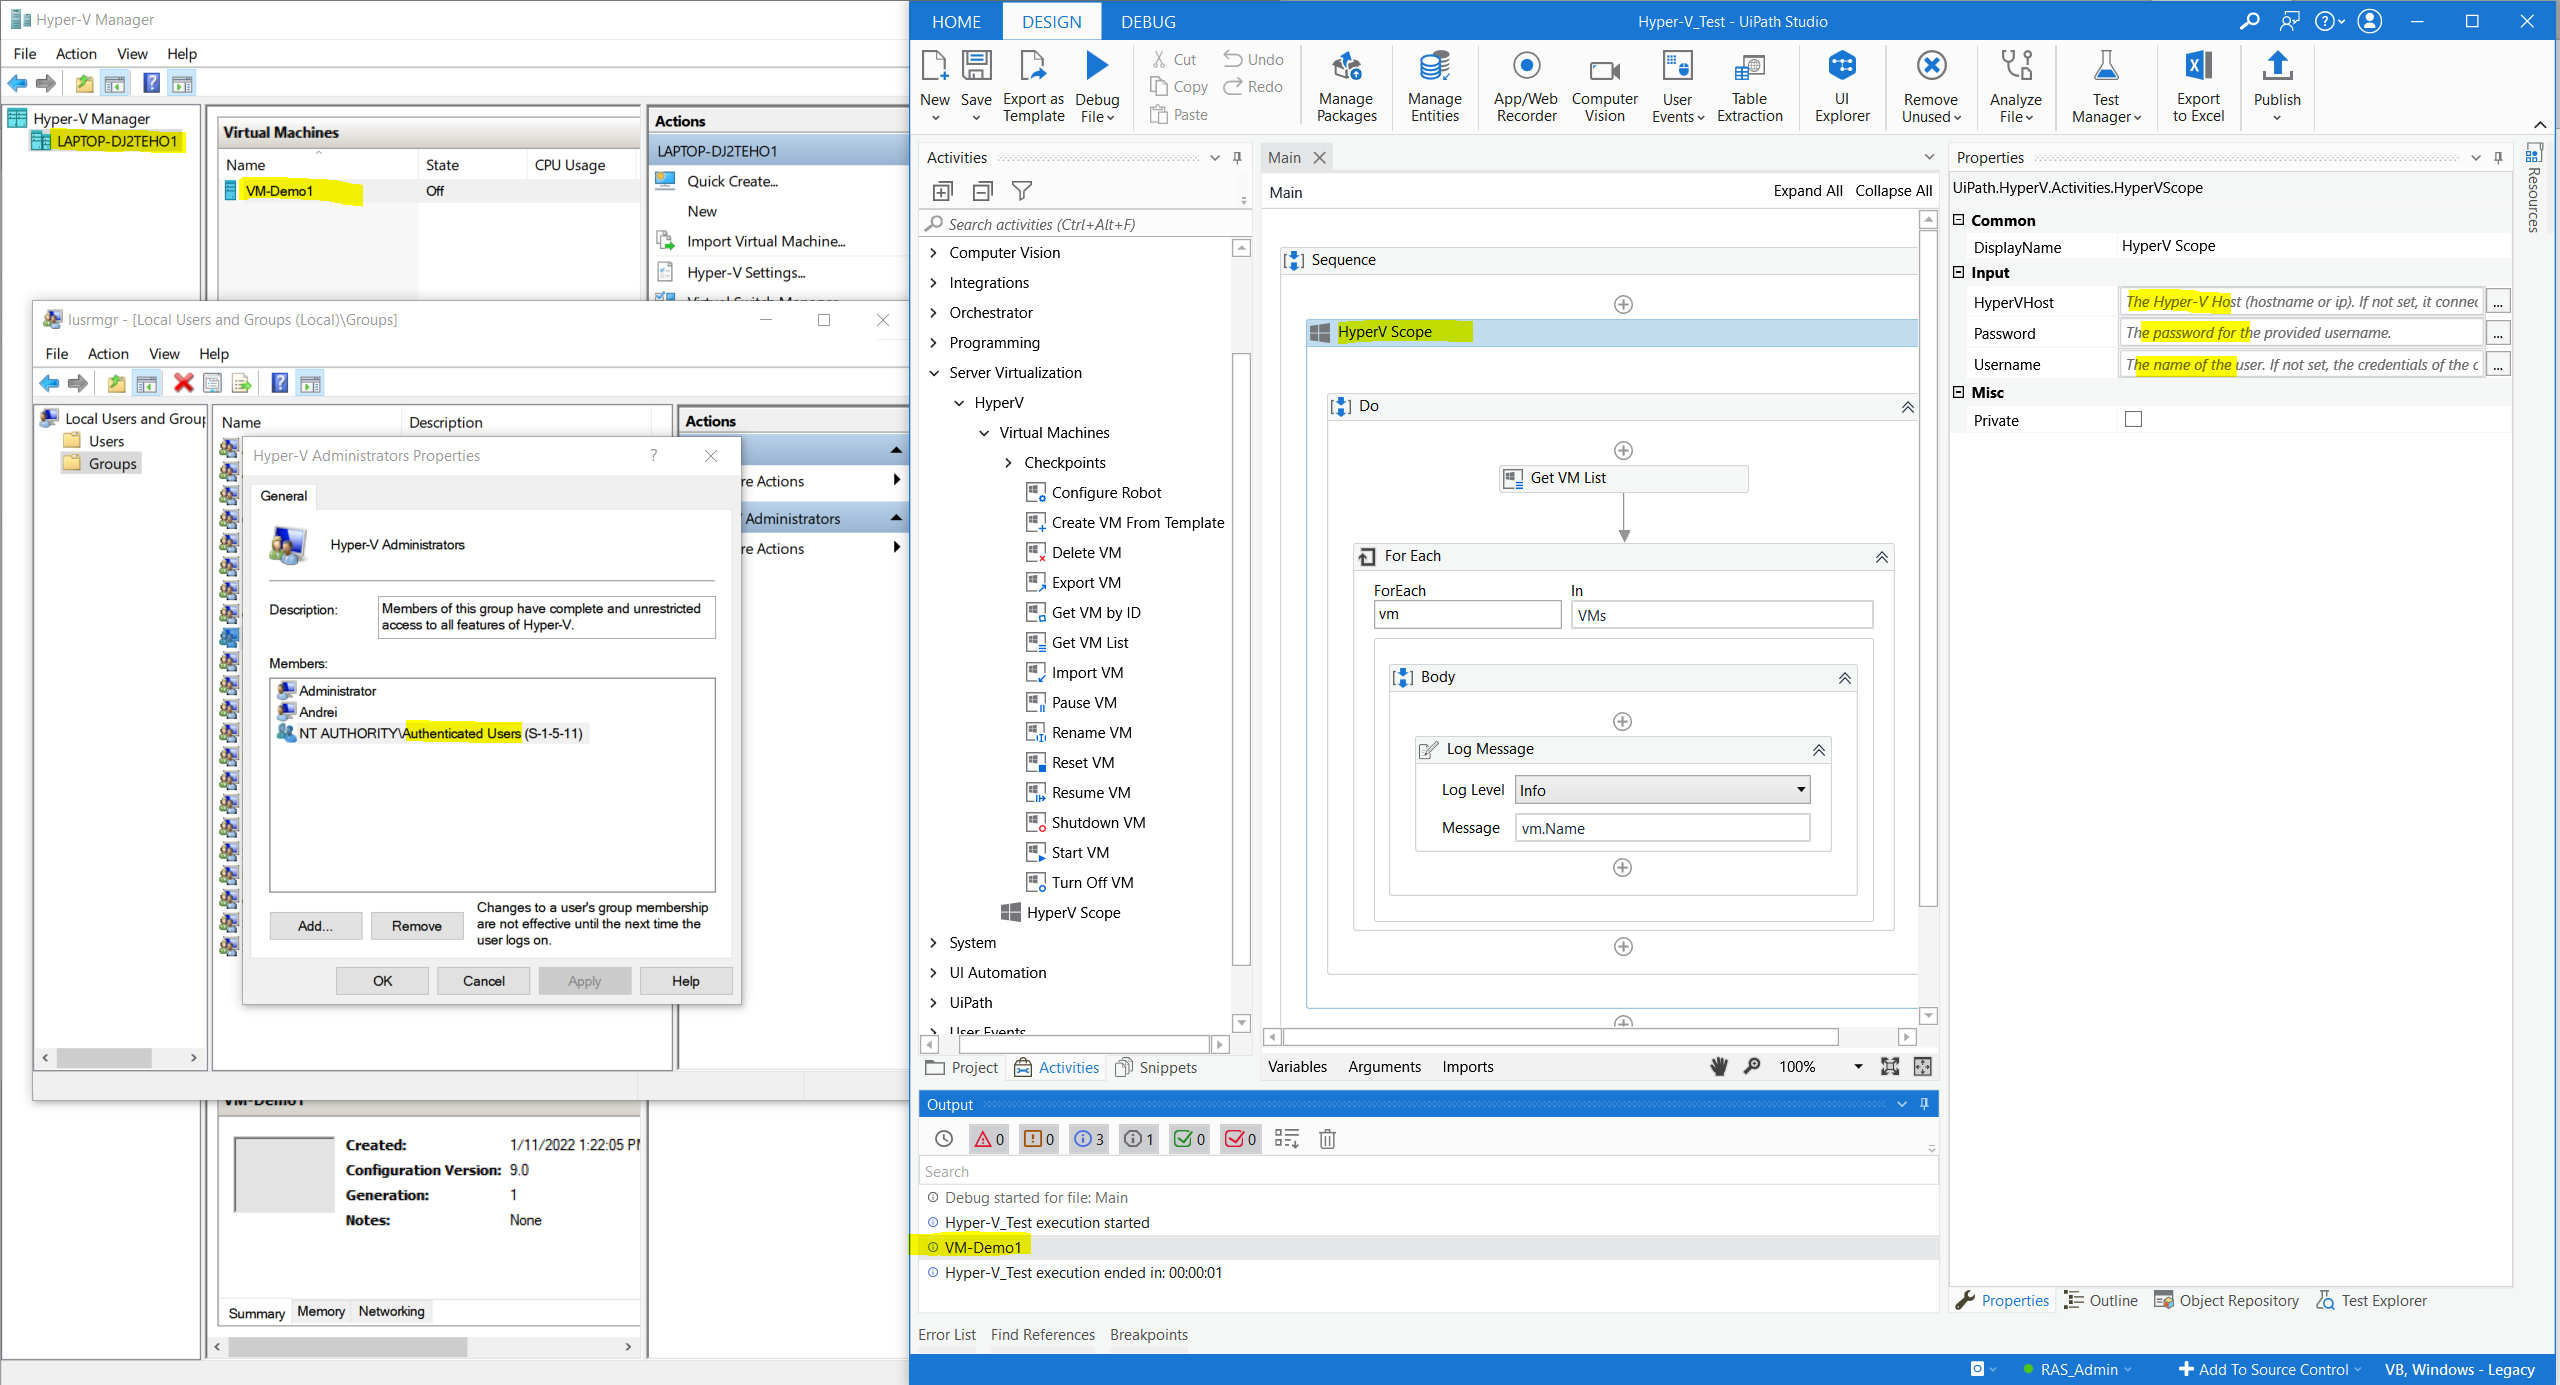The height and width of the screenshot is (1385, 2560).
Task: Click the fit to screen icon
Action: (1890, 1067)
